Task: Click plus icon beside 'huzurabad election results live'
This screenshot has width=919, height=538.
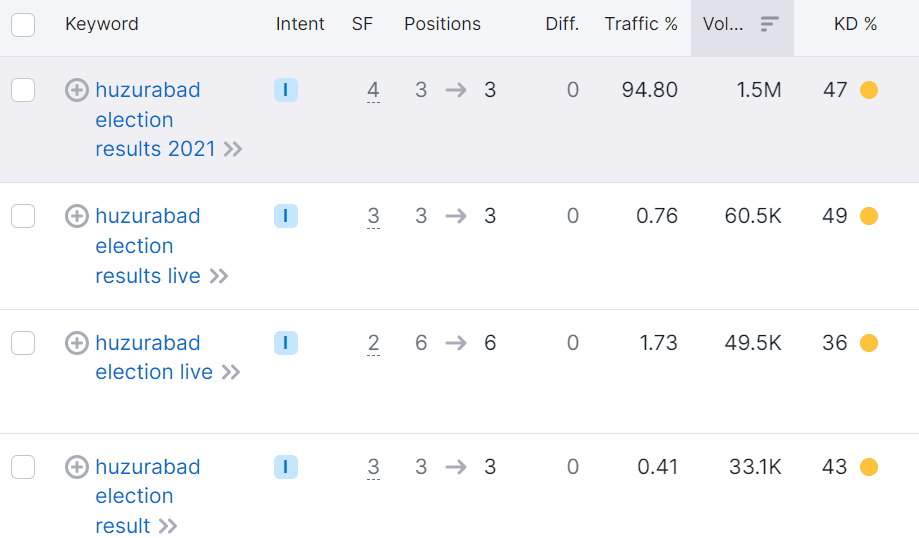Action: [76, 216]
